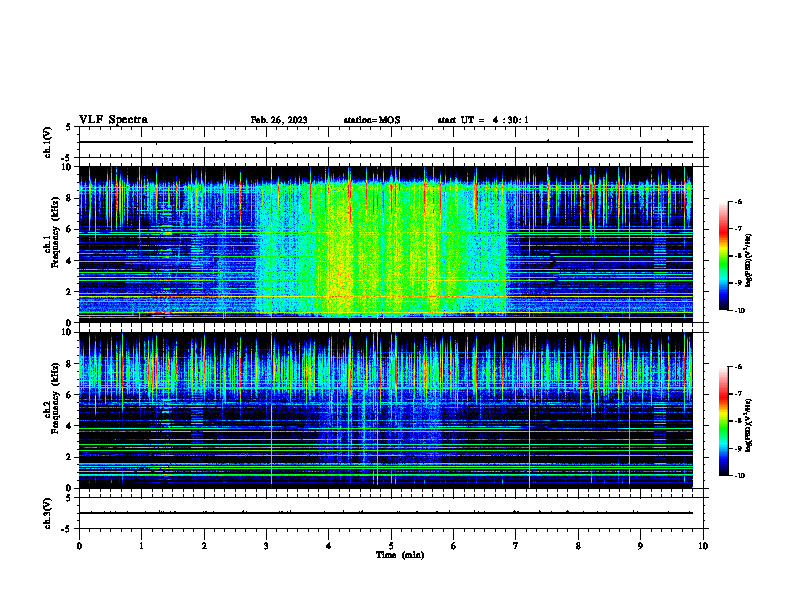Image resolution: width=792 pixels, height=612 pixels.
Task: Select the "start UT = 4 :30: 1" text
Action: coord(483,120)
